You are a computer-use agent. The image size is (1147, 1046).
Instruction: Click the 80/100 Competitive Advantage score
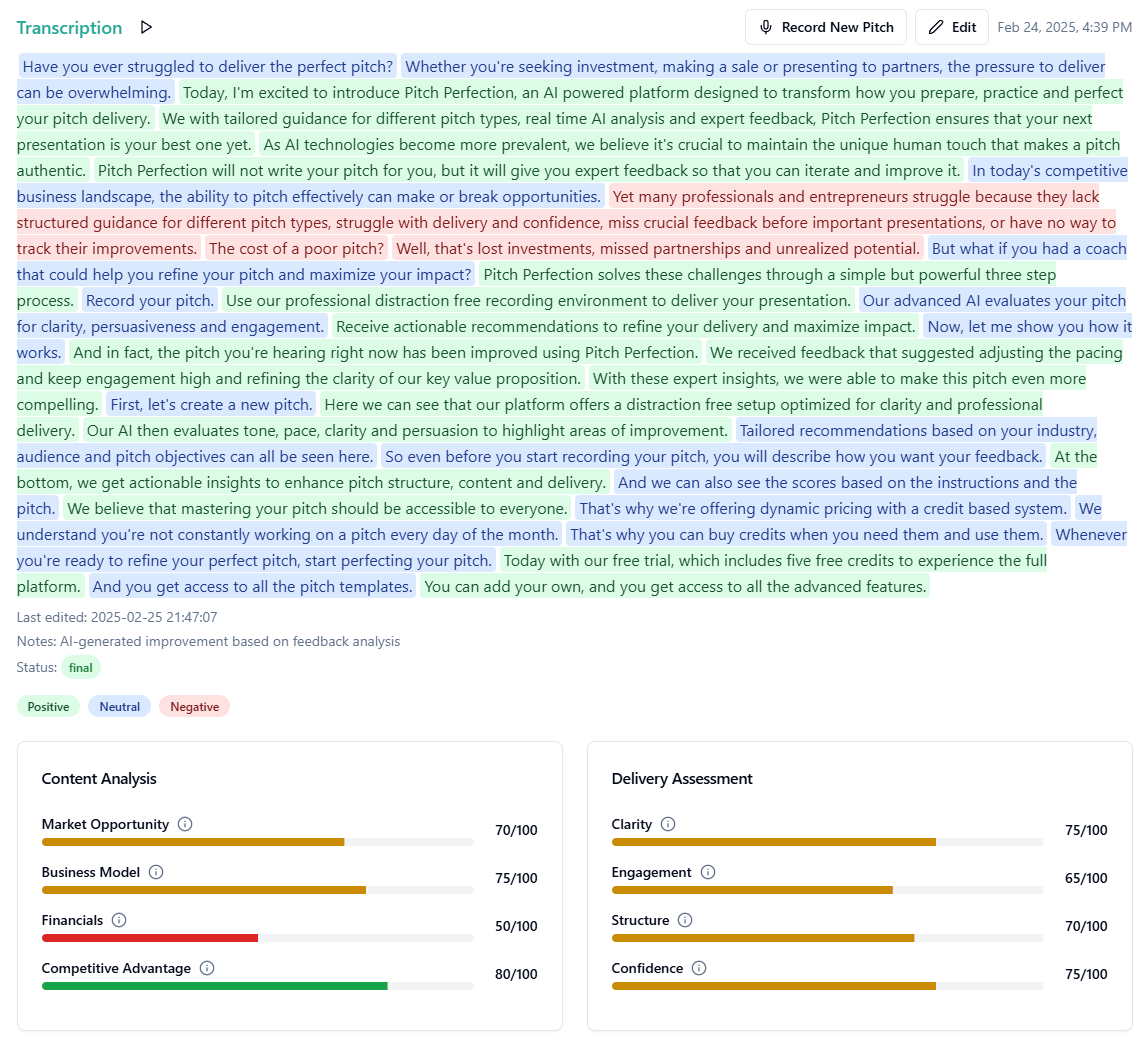coord(516,974)
